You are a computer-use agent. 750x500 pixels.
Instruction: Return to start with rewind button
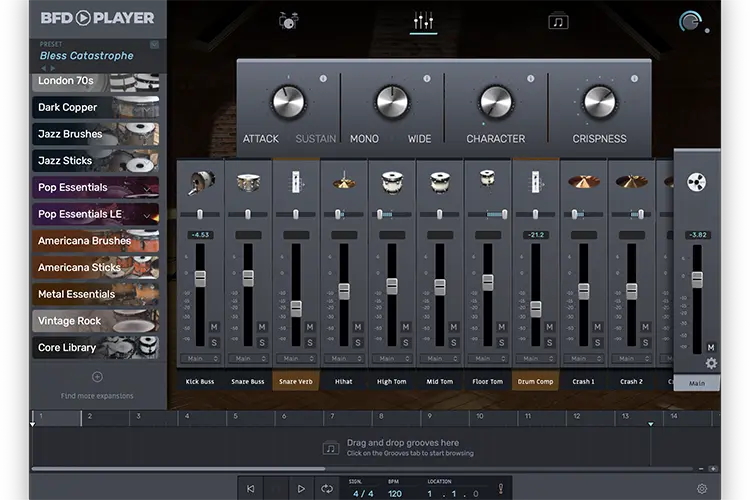(x=250, y=489)
